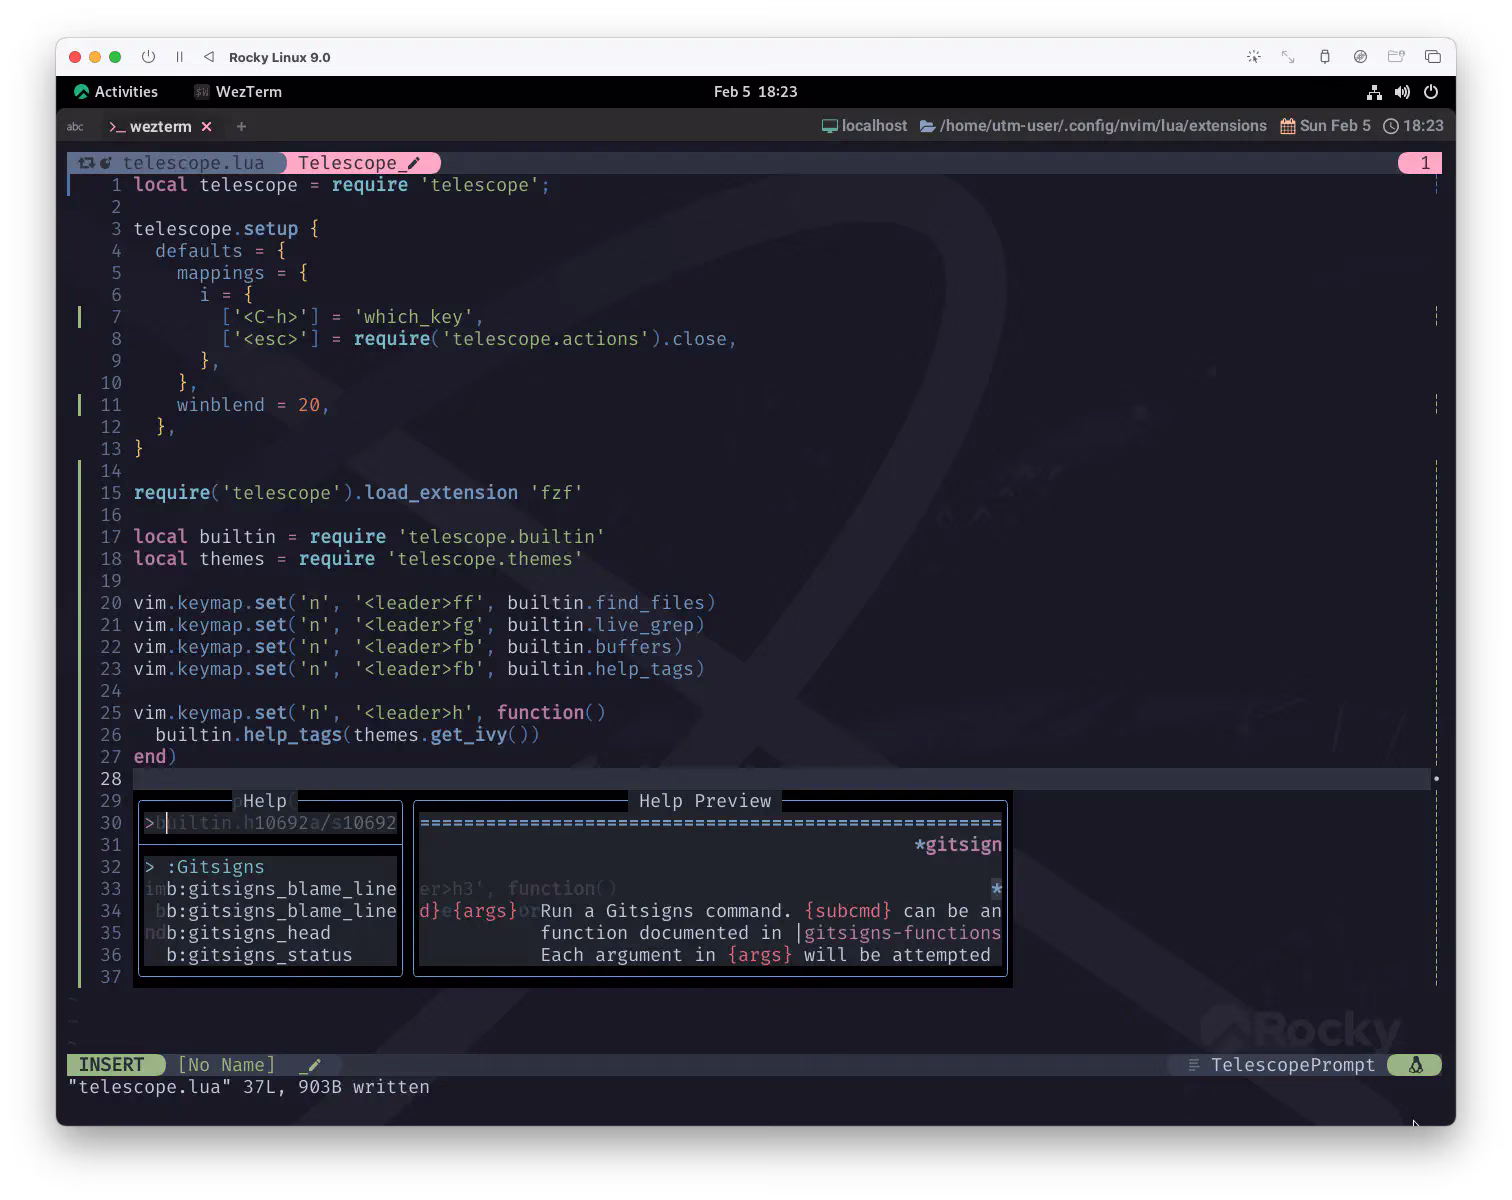This screenshot has height=1200, width=1512.
Task: Click line number 28 in the gutter
Action: click(110, 779)
